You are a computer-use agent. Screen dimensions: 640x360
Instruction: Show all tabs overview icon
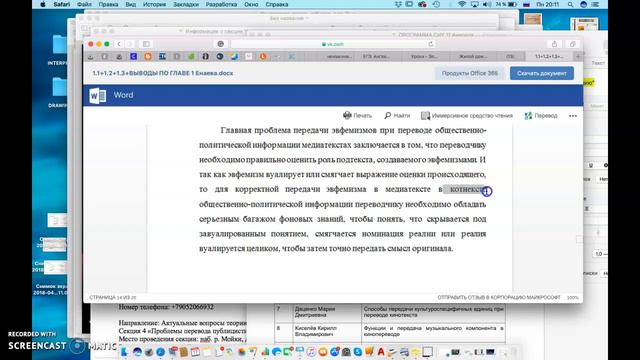[x=572, y=44]
